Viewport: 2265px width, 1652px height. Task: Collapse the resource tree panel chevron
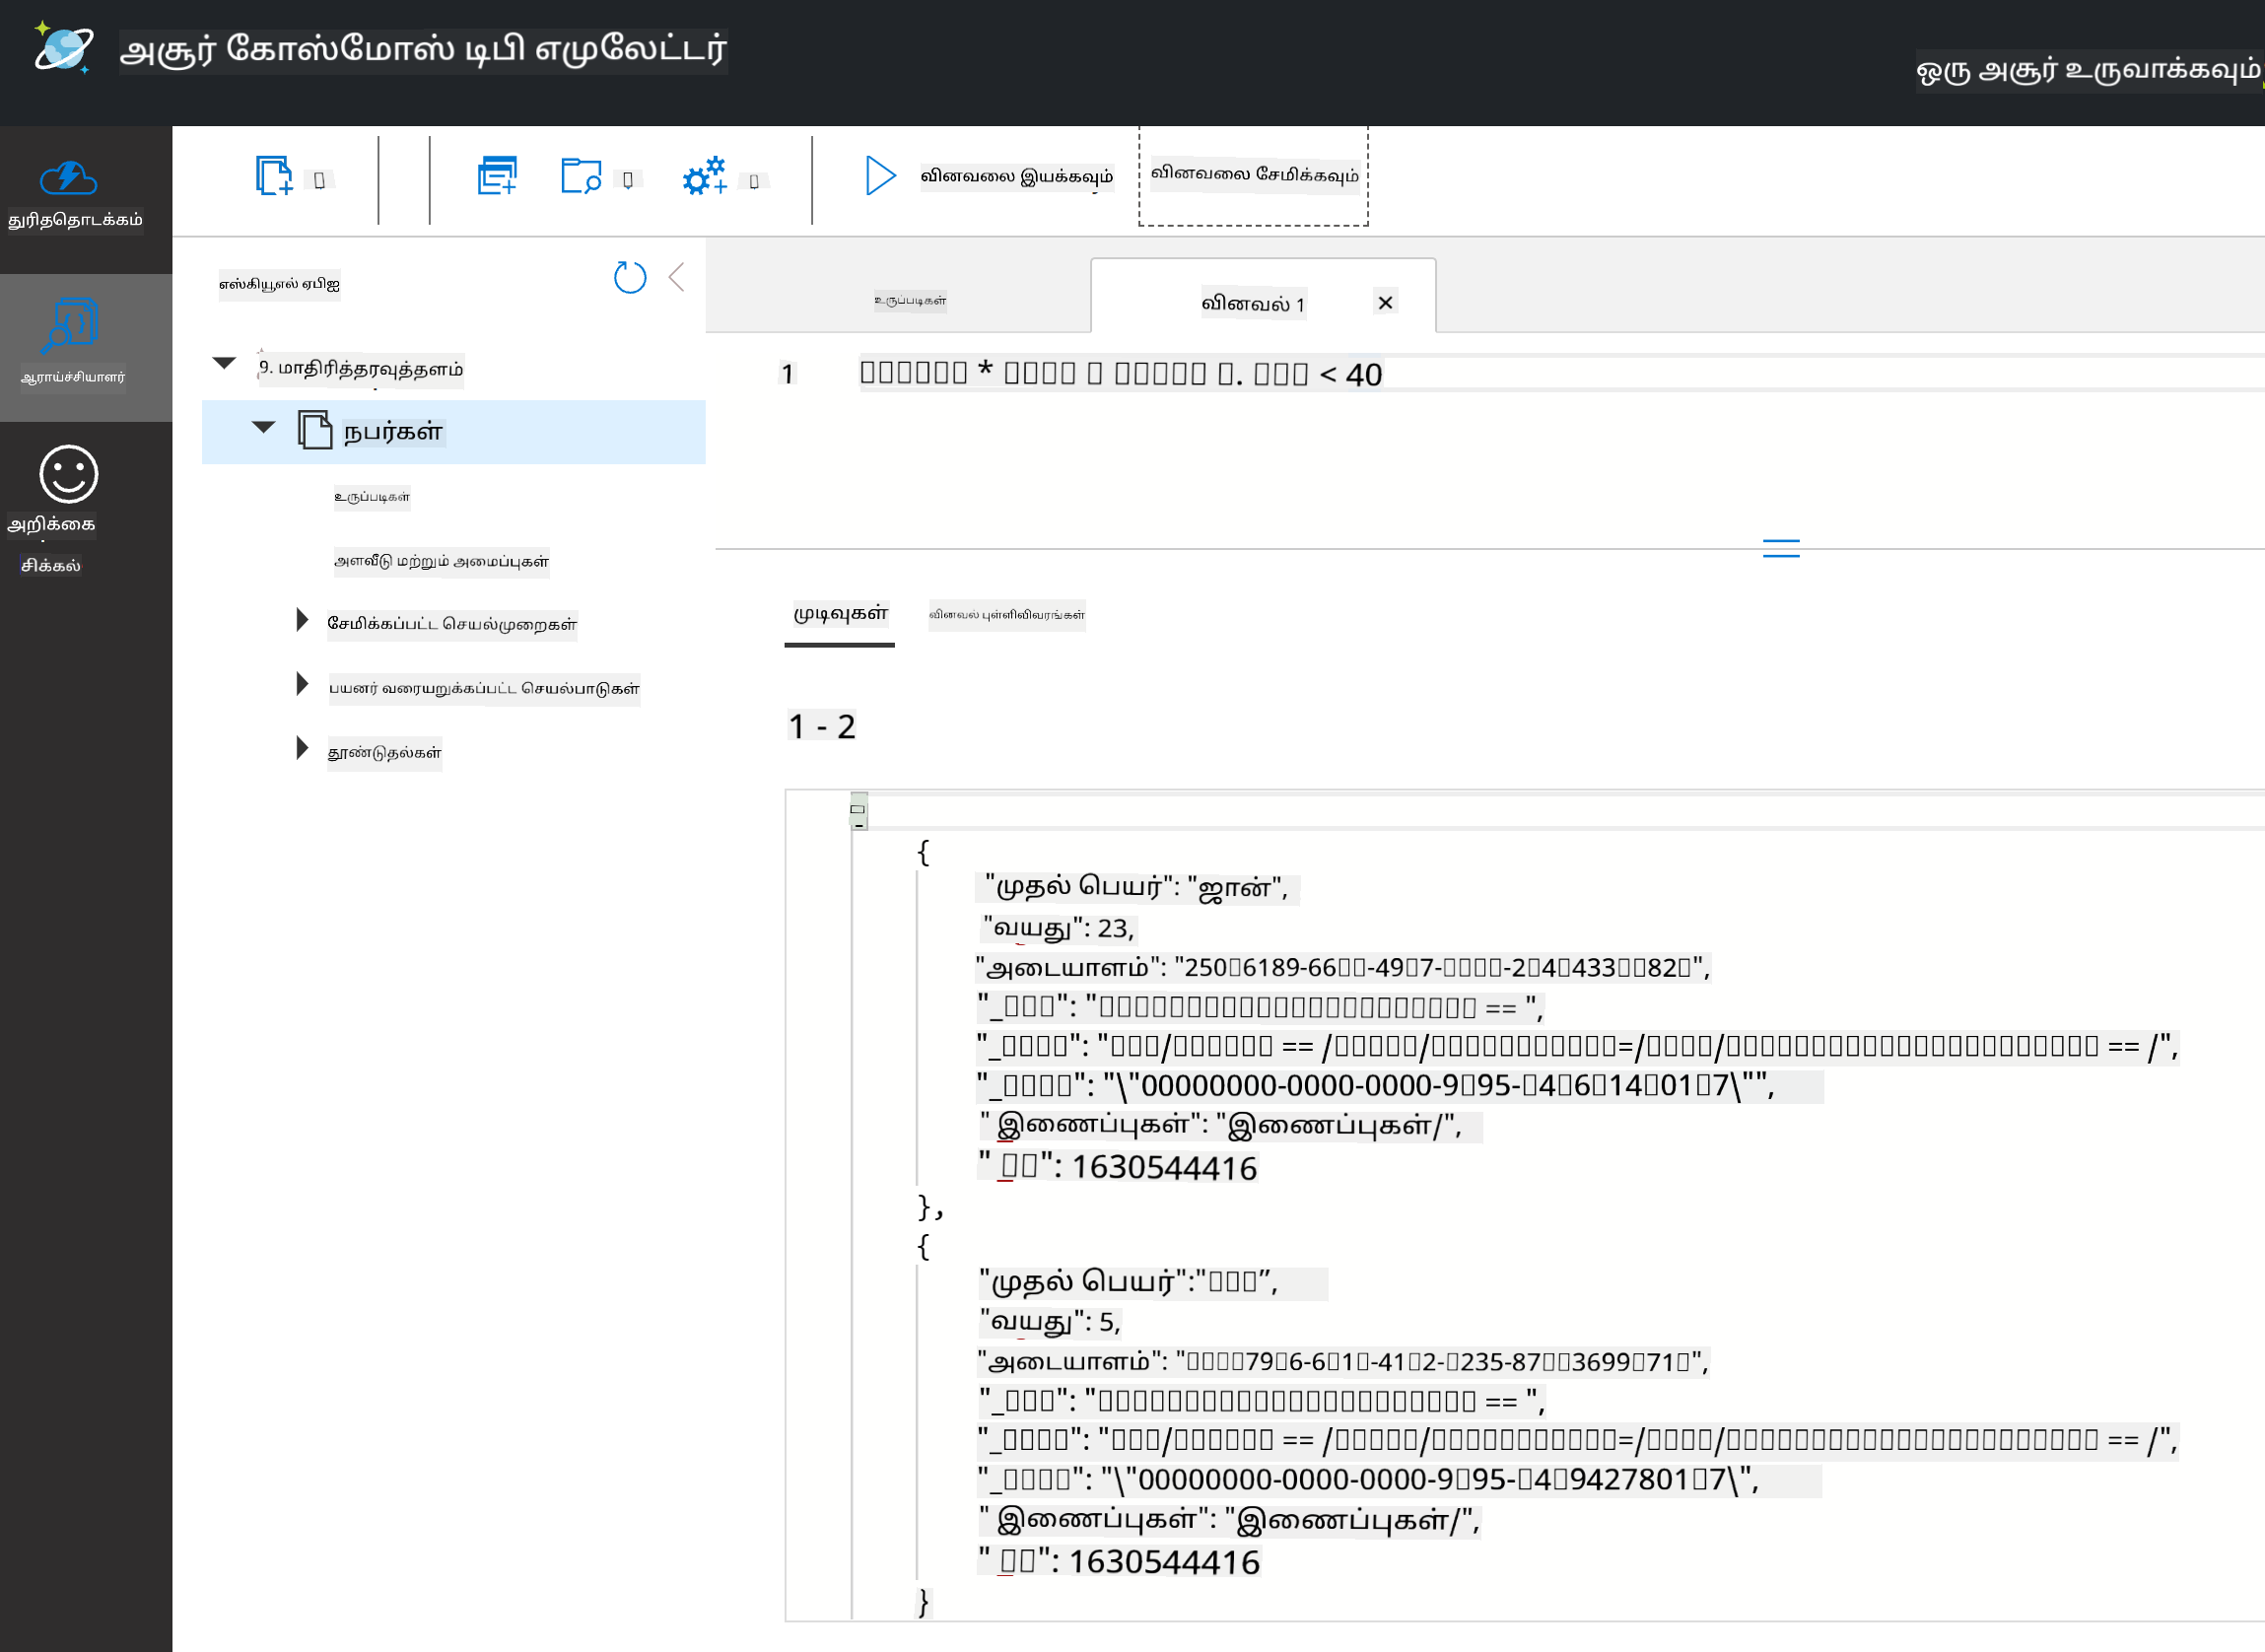coord(677,277)
